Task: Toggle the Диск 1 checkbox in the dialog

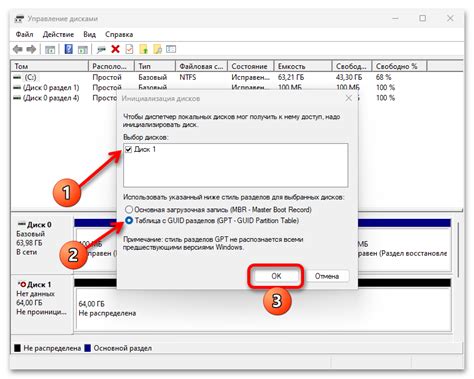Action: coord(129,149)
